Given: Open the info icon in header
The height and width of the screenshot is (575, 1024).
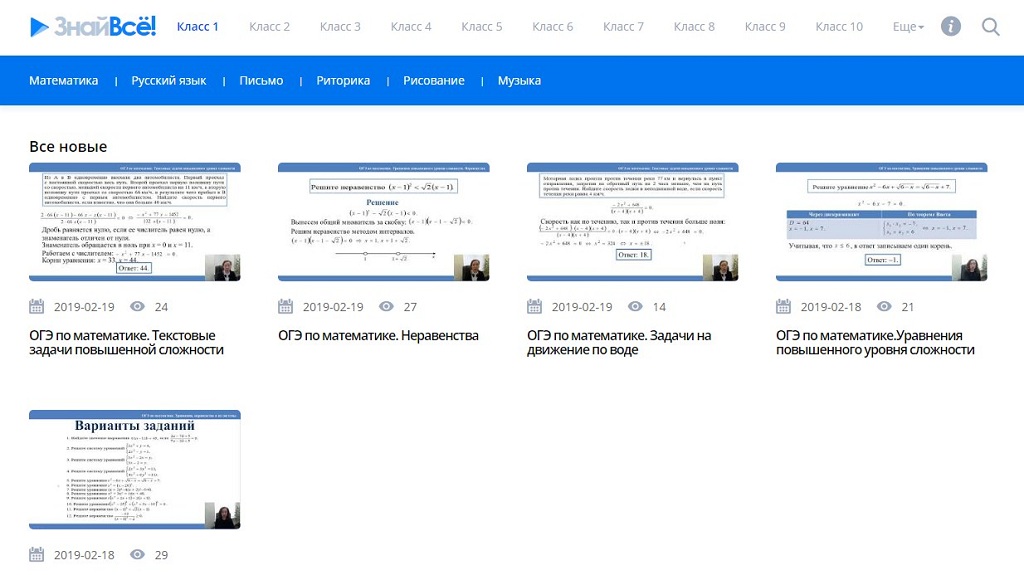Looking at the screenshot, I should tap(951, 27).
